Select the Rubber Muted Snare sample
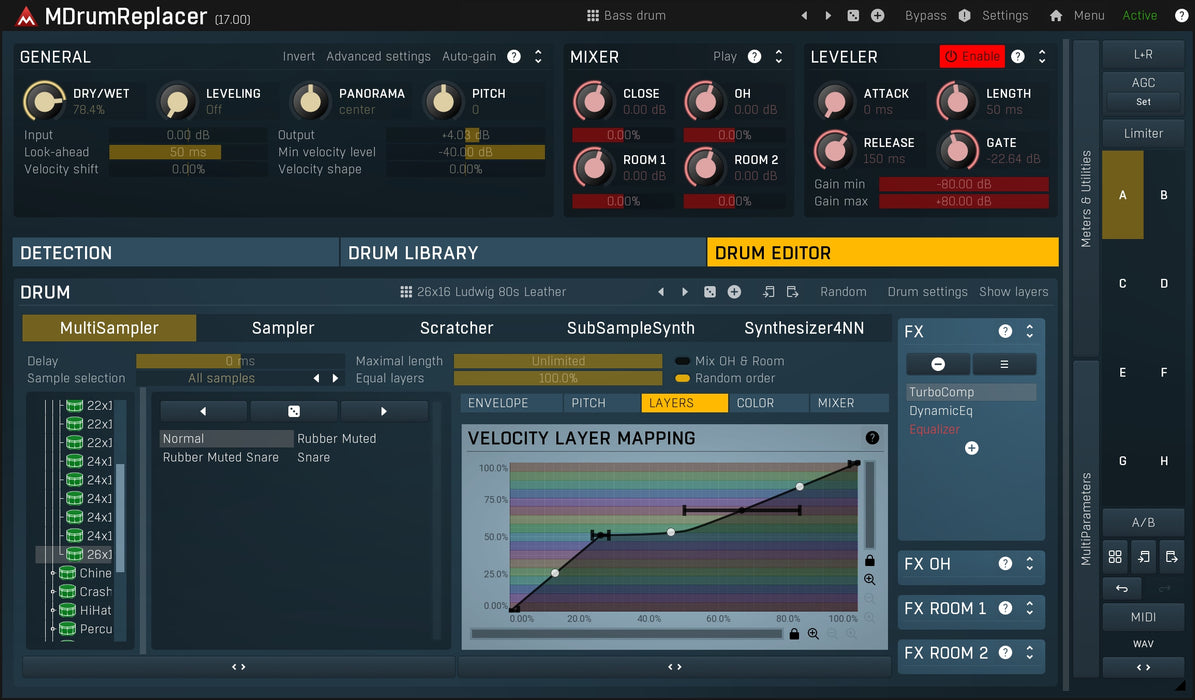This screenshot has width=1195, height=700. [x=221, y=457]
